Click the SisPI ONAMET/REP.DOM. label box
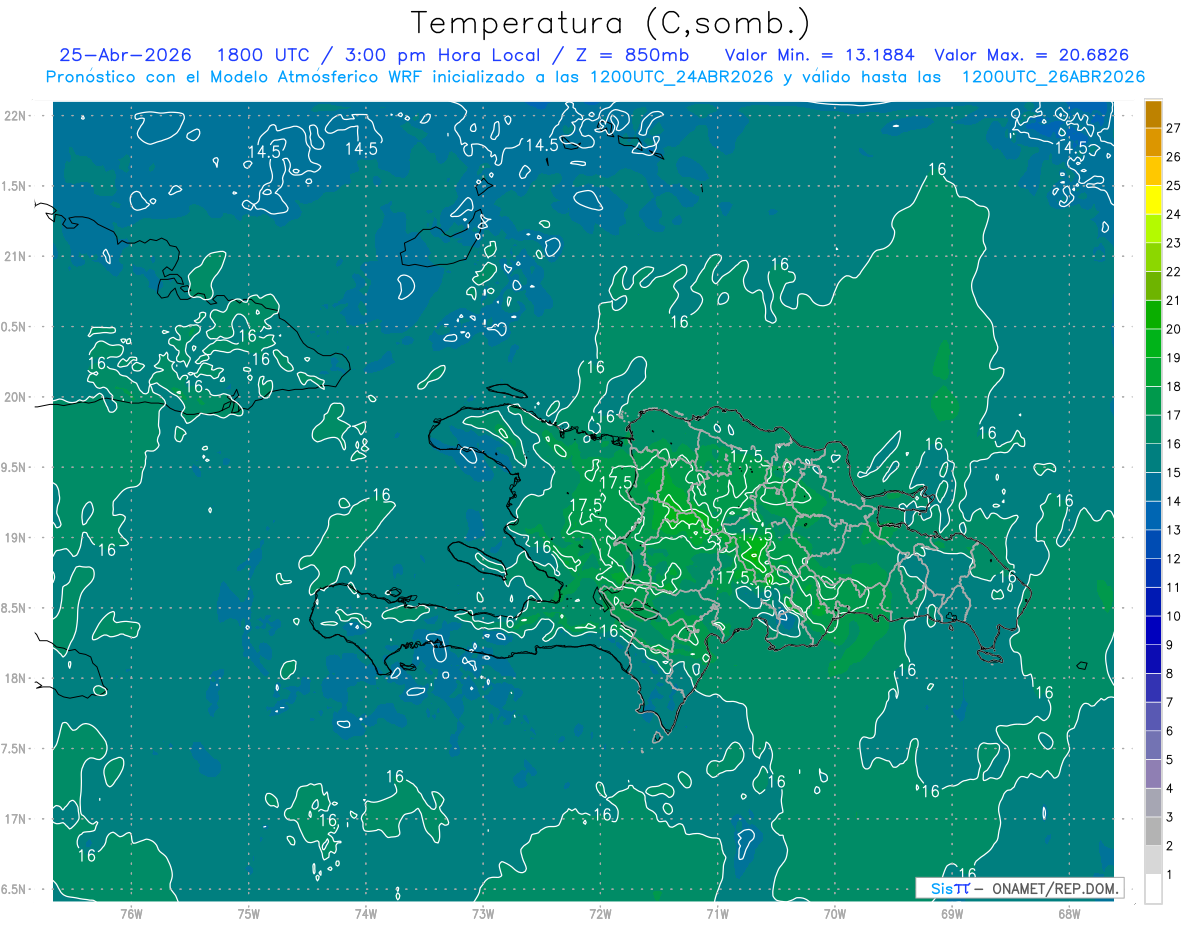 pos(1019,888)
